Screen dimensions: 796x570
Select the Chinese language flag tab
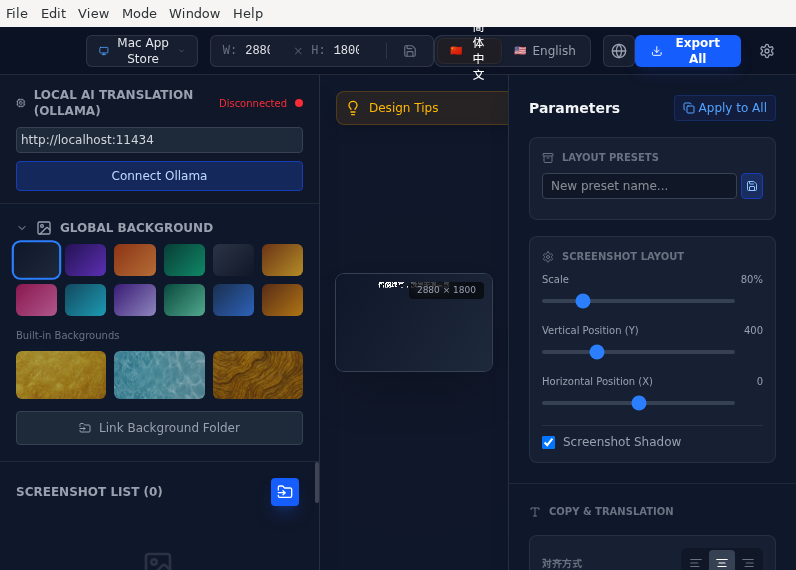point(468,51)
